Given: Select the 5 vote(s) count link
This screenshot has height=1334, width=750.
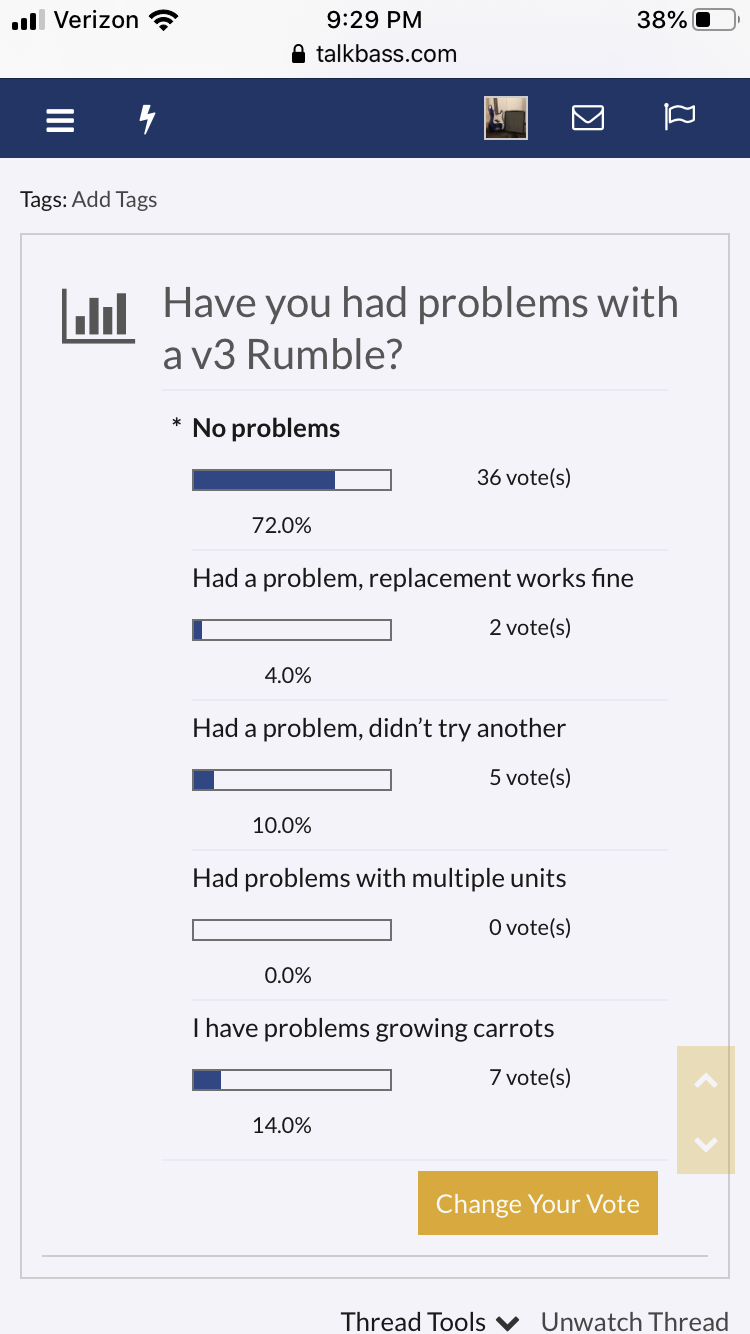Looking at the screenshot, I should [x=530, y=777].
